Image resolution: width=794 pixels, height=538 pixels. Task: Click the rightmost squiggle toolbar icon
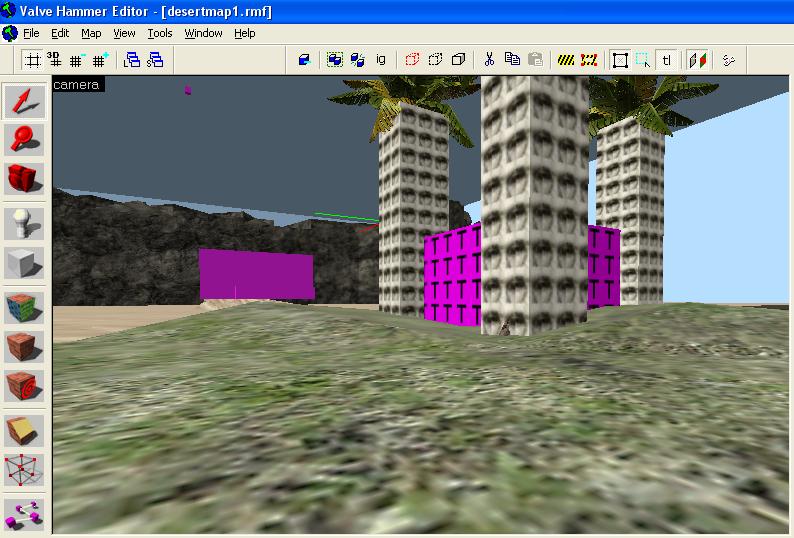coord(729,60)
